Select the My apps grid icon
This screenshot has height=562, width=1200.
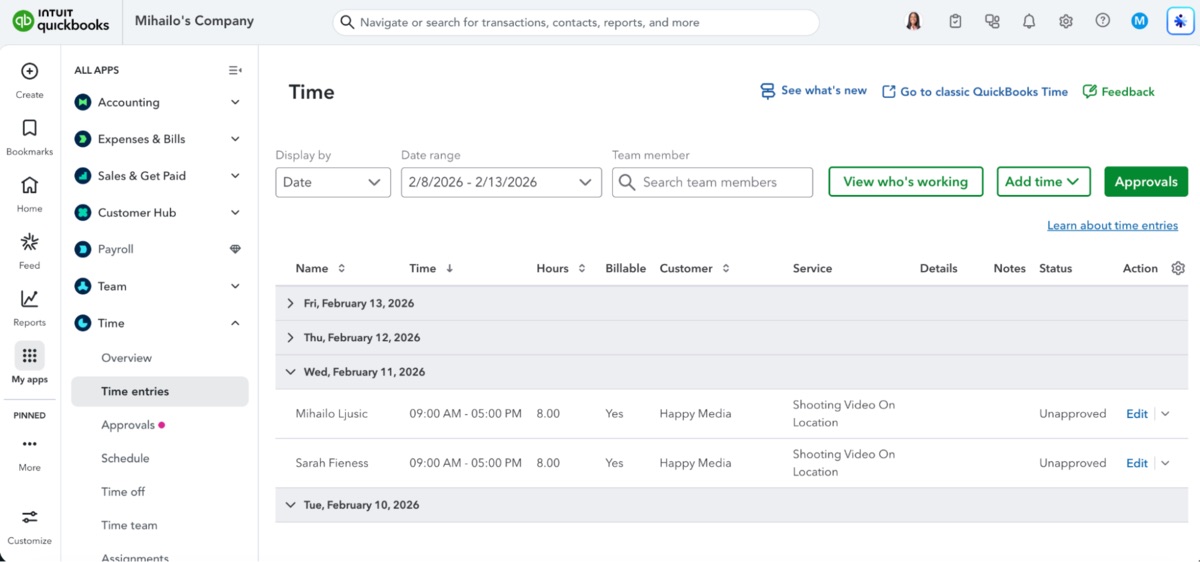point(29,356)
